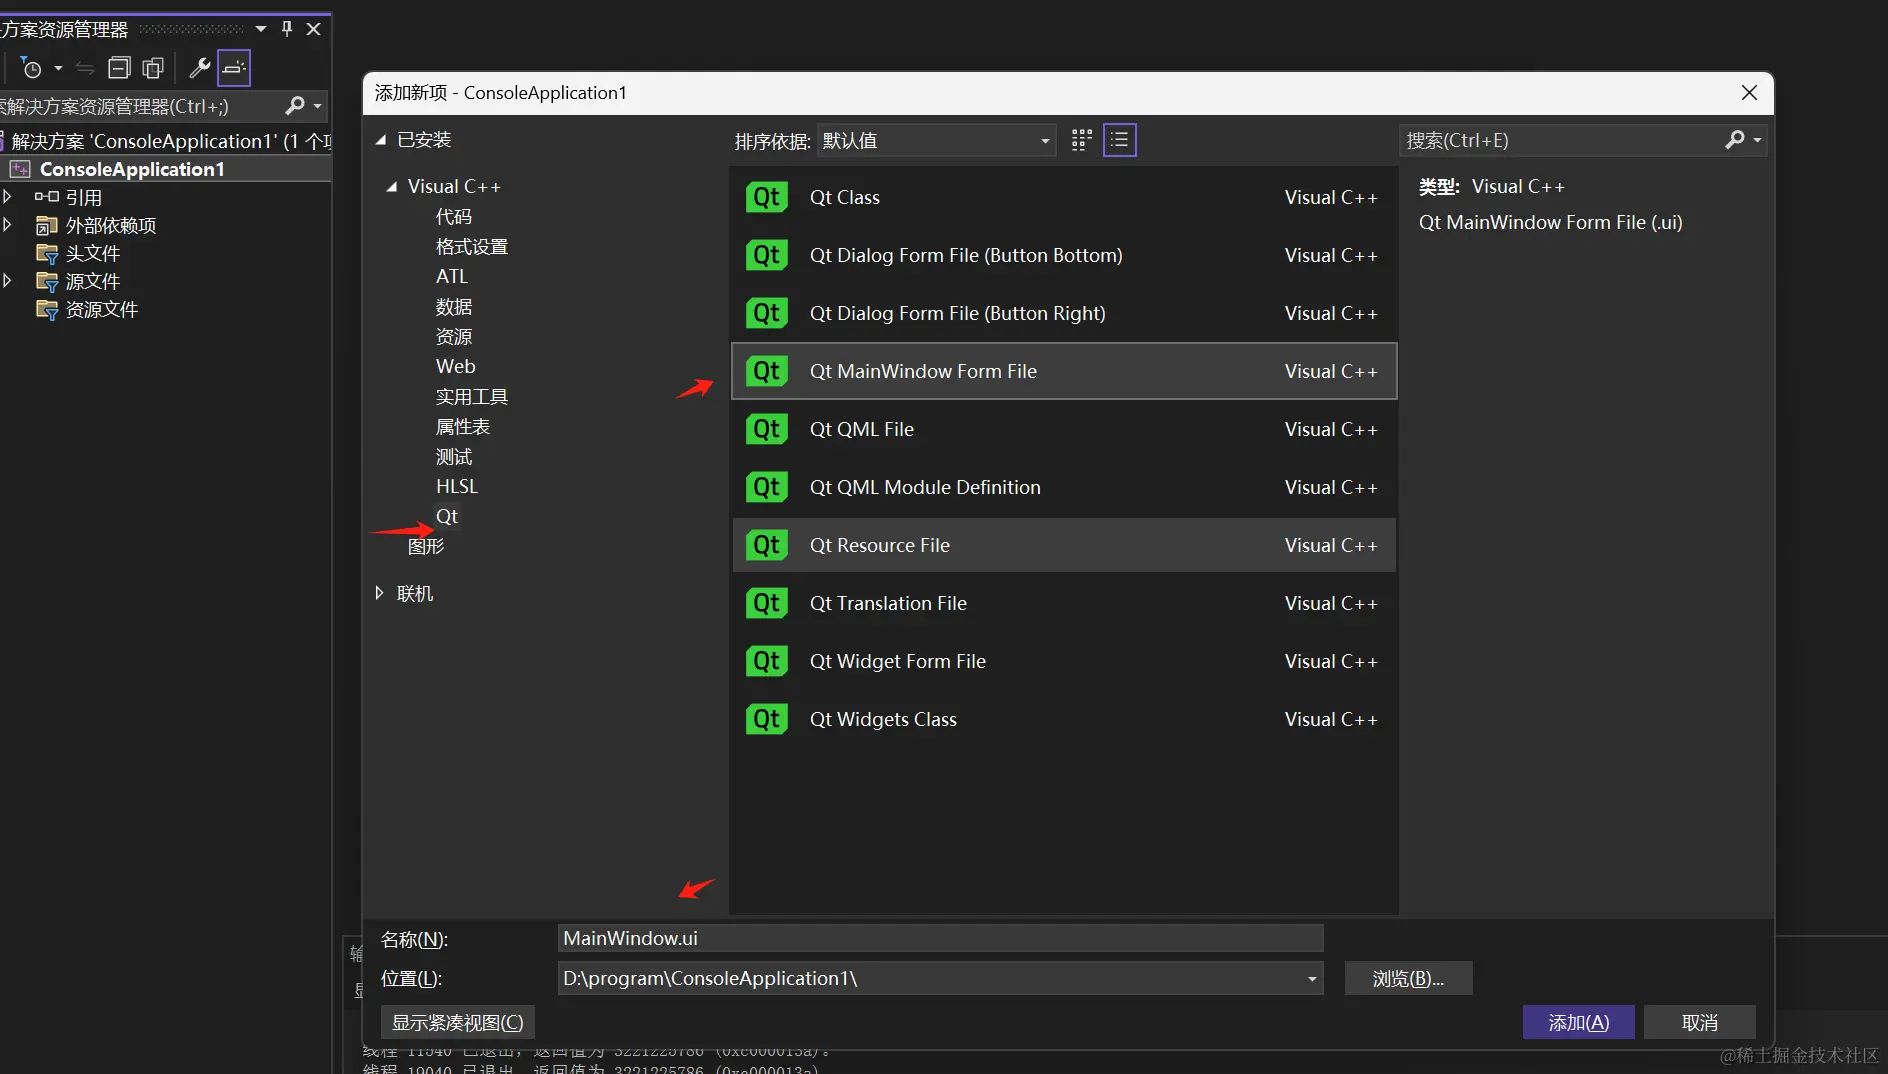The height and width of the screenshot is (1074, 1888).
Task: Select the 资源 category
Action: (x=454, y=336)
